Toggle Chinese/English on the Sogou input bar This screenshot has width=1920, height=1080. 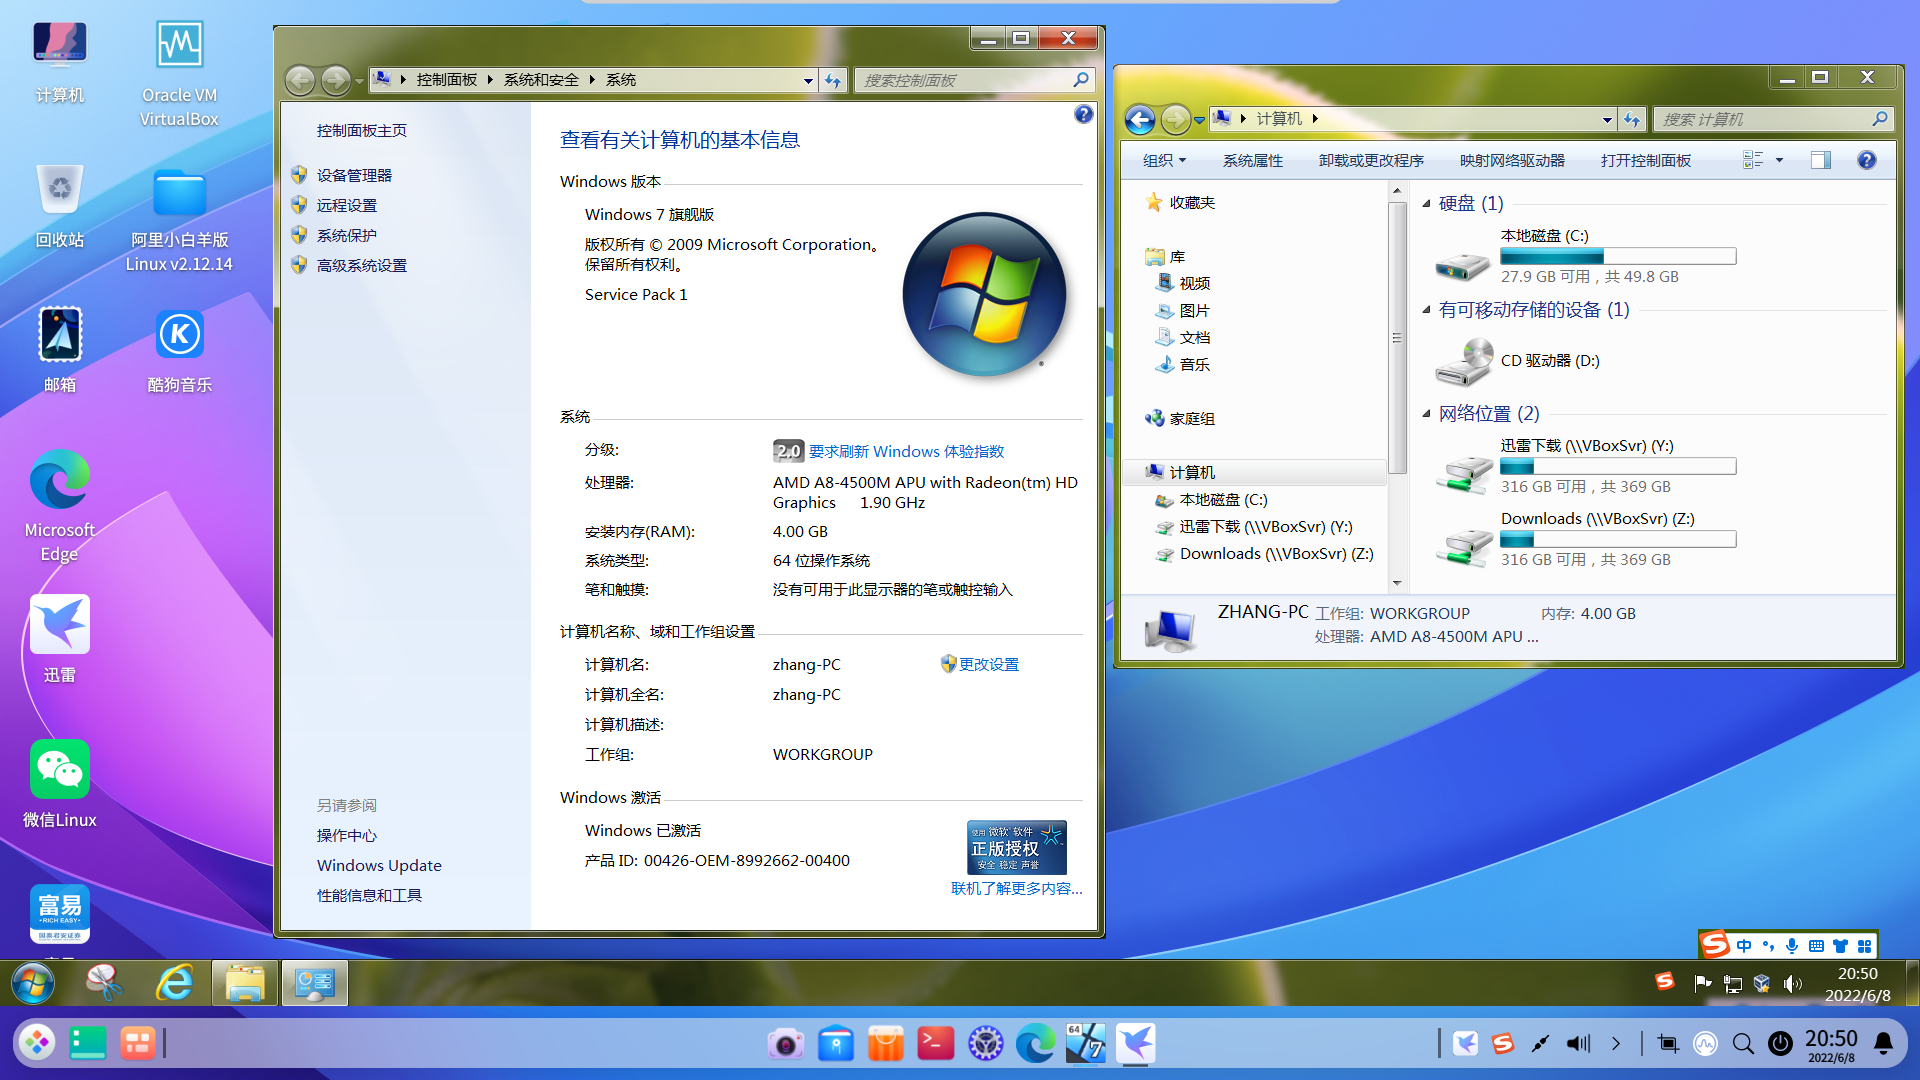pyautogui.click(x=1744, y=945)
